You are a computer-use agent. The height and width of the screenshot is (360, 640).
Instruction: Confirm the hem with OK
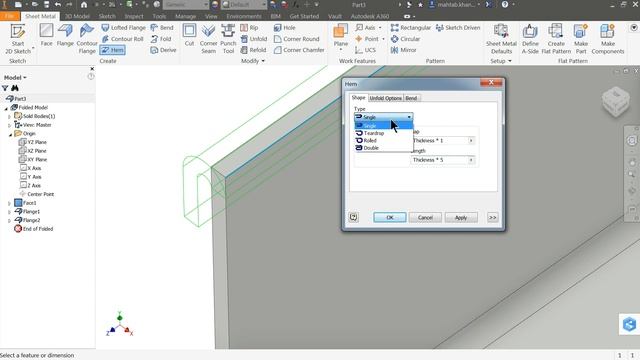(390, 218)
